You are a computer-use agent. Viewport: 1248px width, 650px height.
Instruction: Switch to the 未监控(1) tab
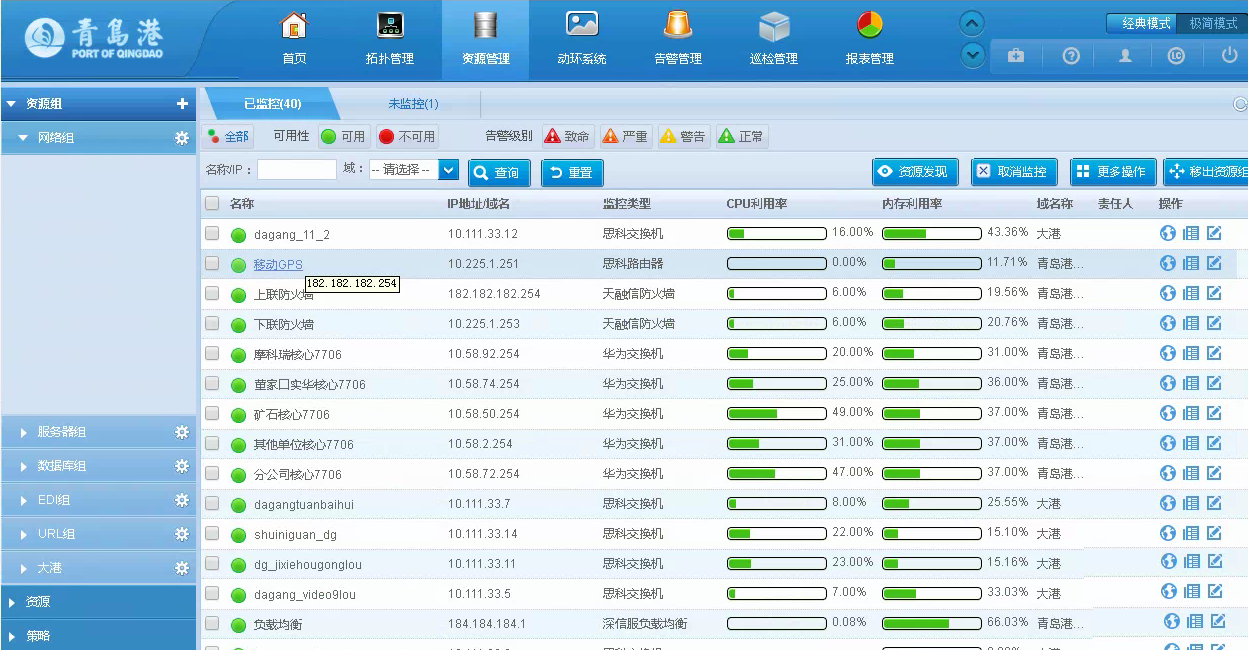pyautogui.click(x=413, y=104)
